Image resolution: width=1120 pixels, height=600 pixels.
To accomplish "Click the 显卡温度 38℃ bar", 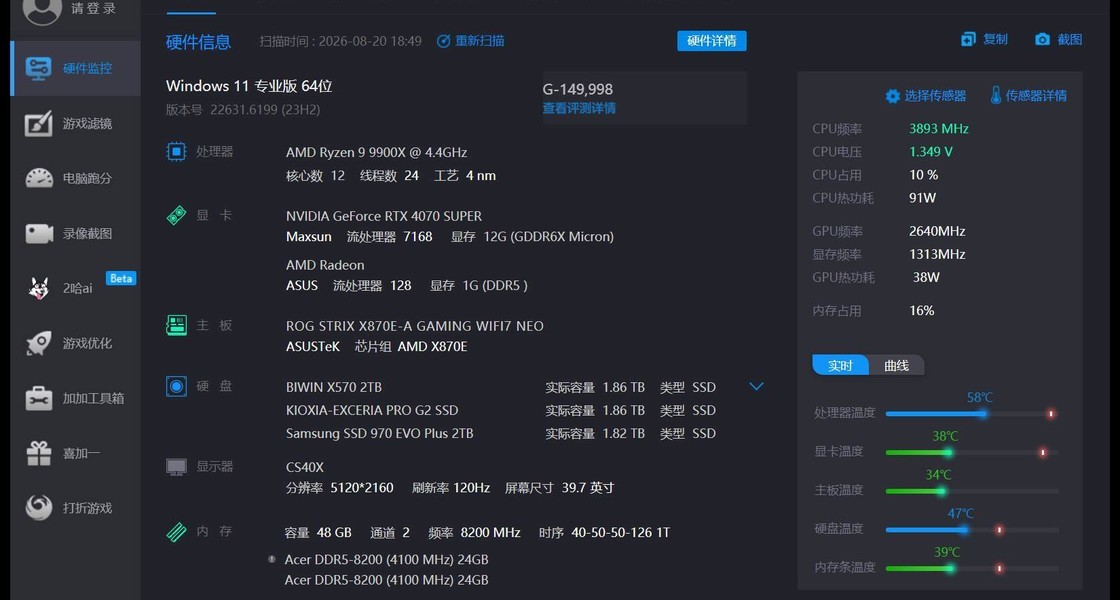I will (971, 452).
